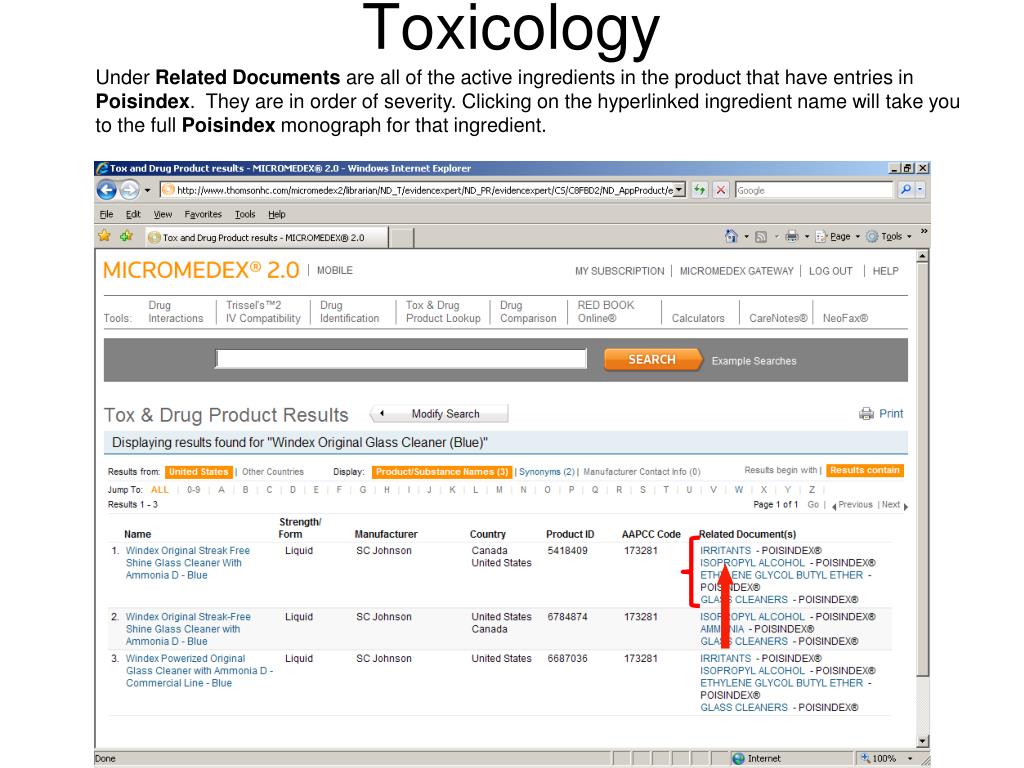Expand the address bar URL history dropdown
1024x768 pixels.
[680, 190]
